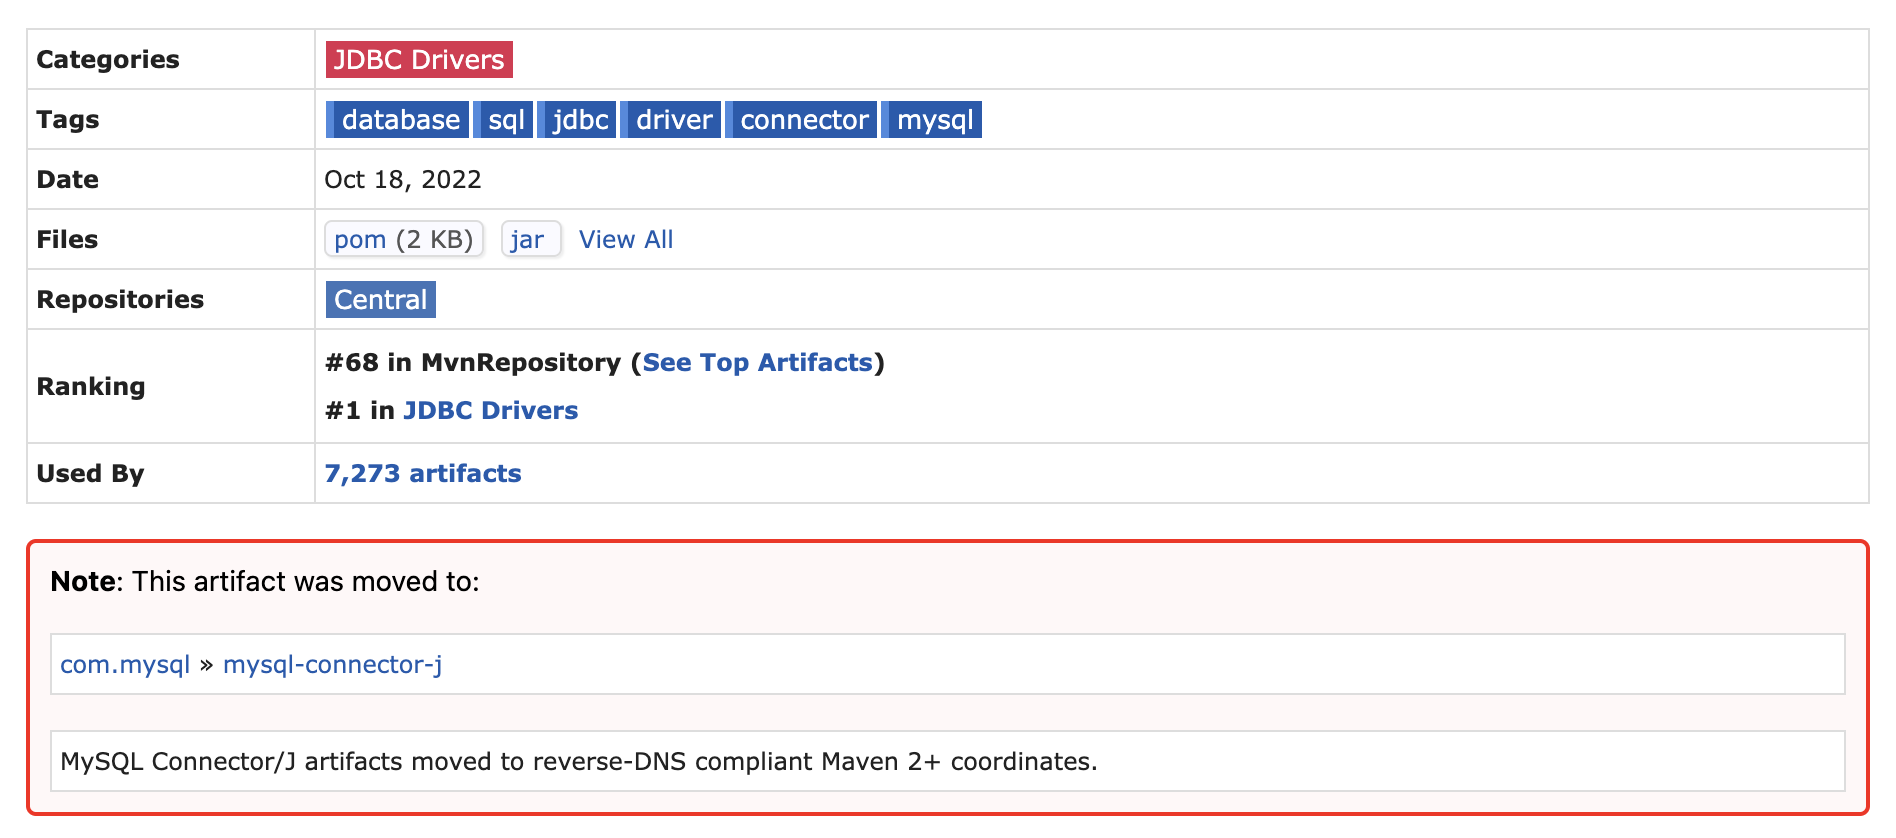Viewport: 1896px width, 838px height.
Task: Select the driver tag
Action: coord(671,120)
